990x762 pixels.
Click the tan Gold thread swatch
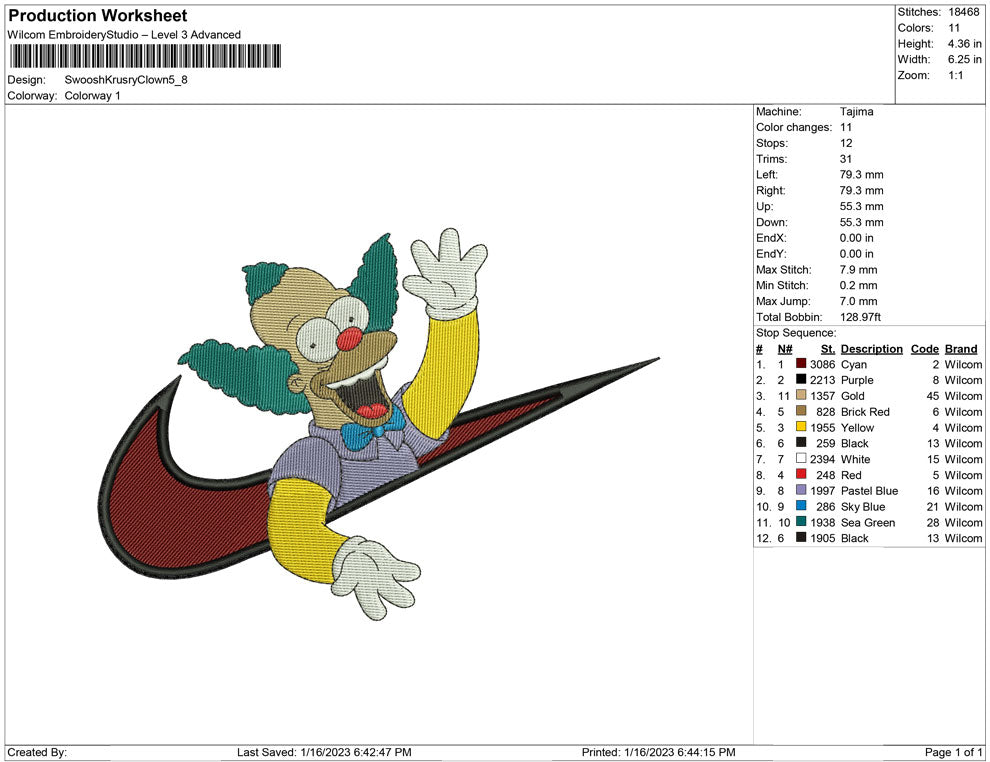(x=801, y=395)
